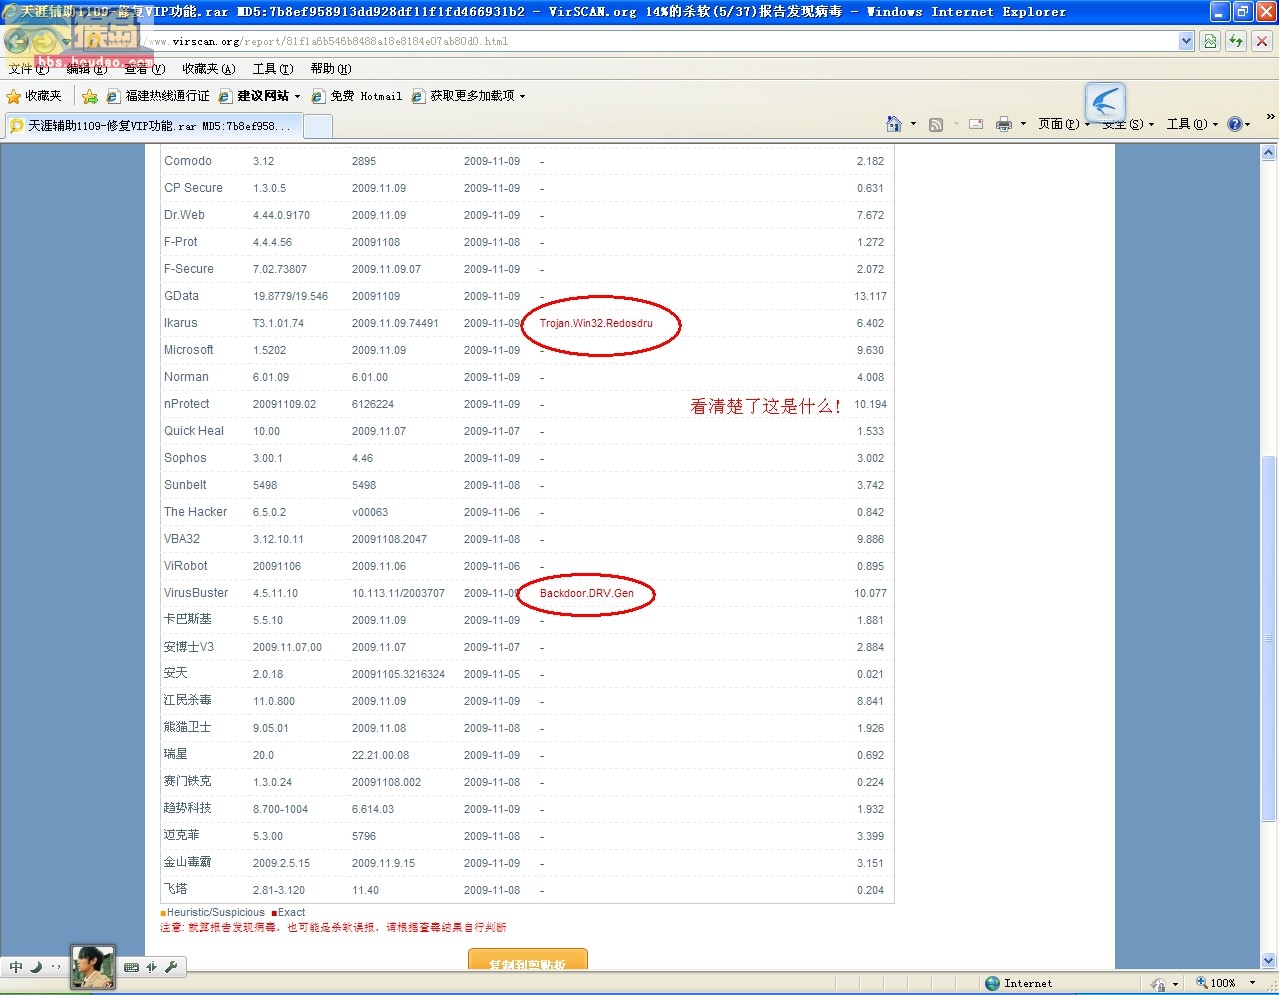Screen dimensions: 1279x995
Task: Open IME settings wrench icon
Action: 171,967
